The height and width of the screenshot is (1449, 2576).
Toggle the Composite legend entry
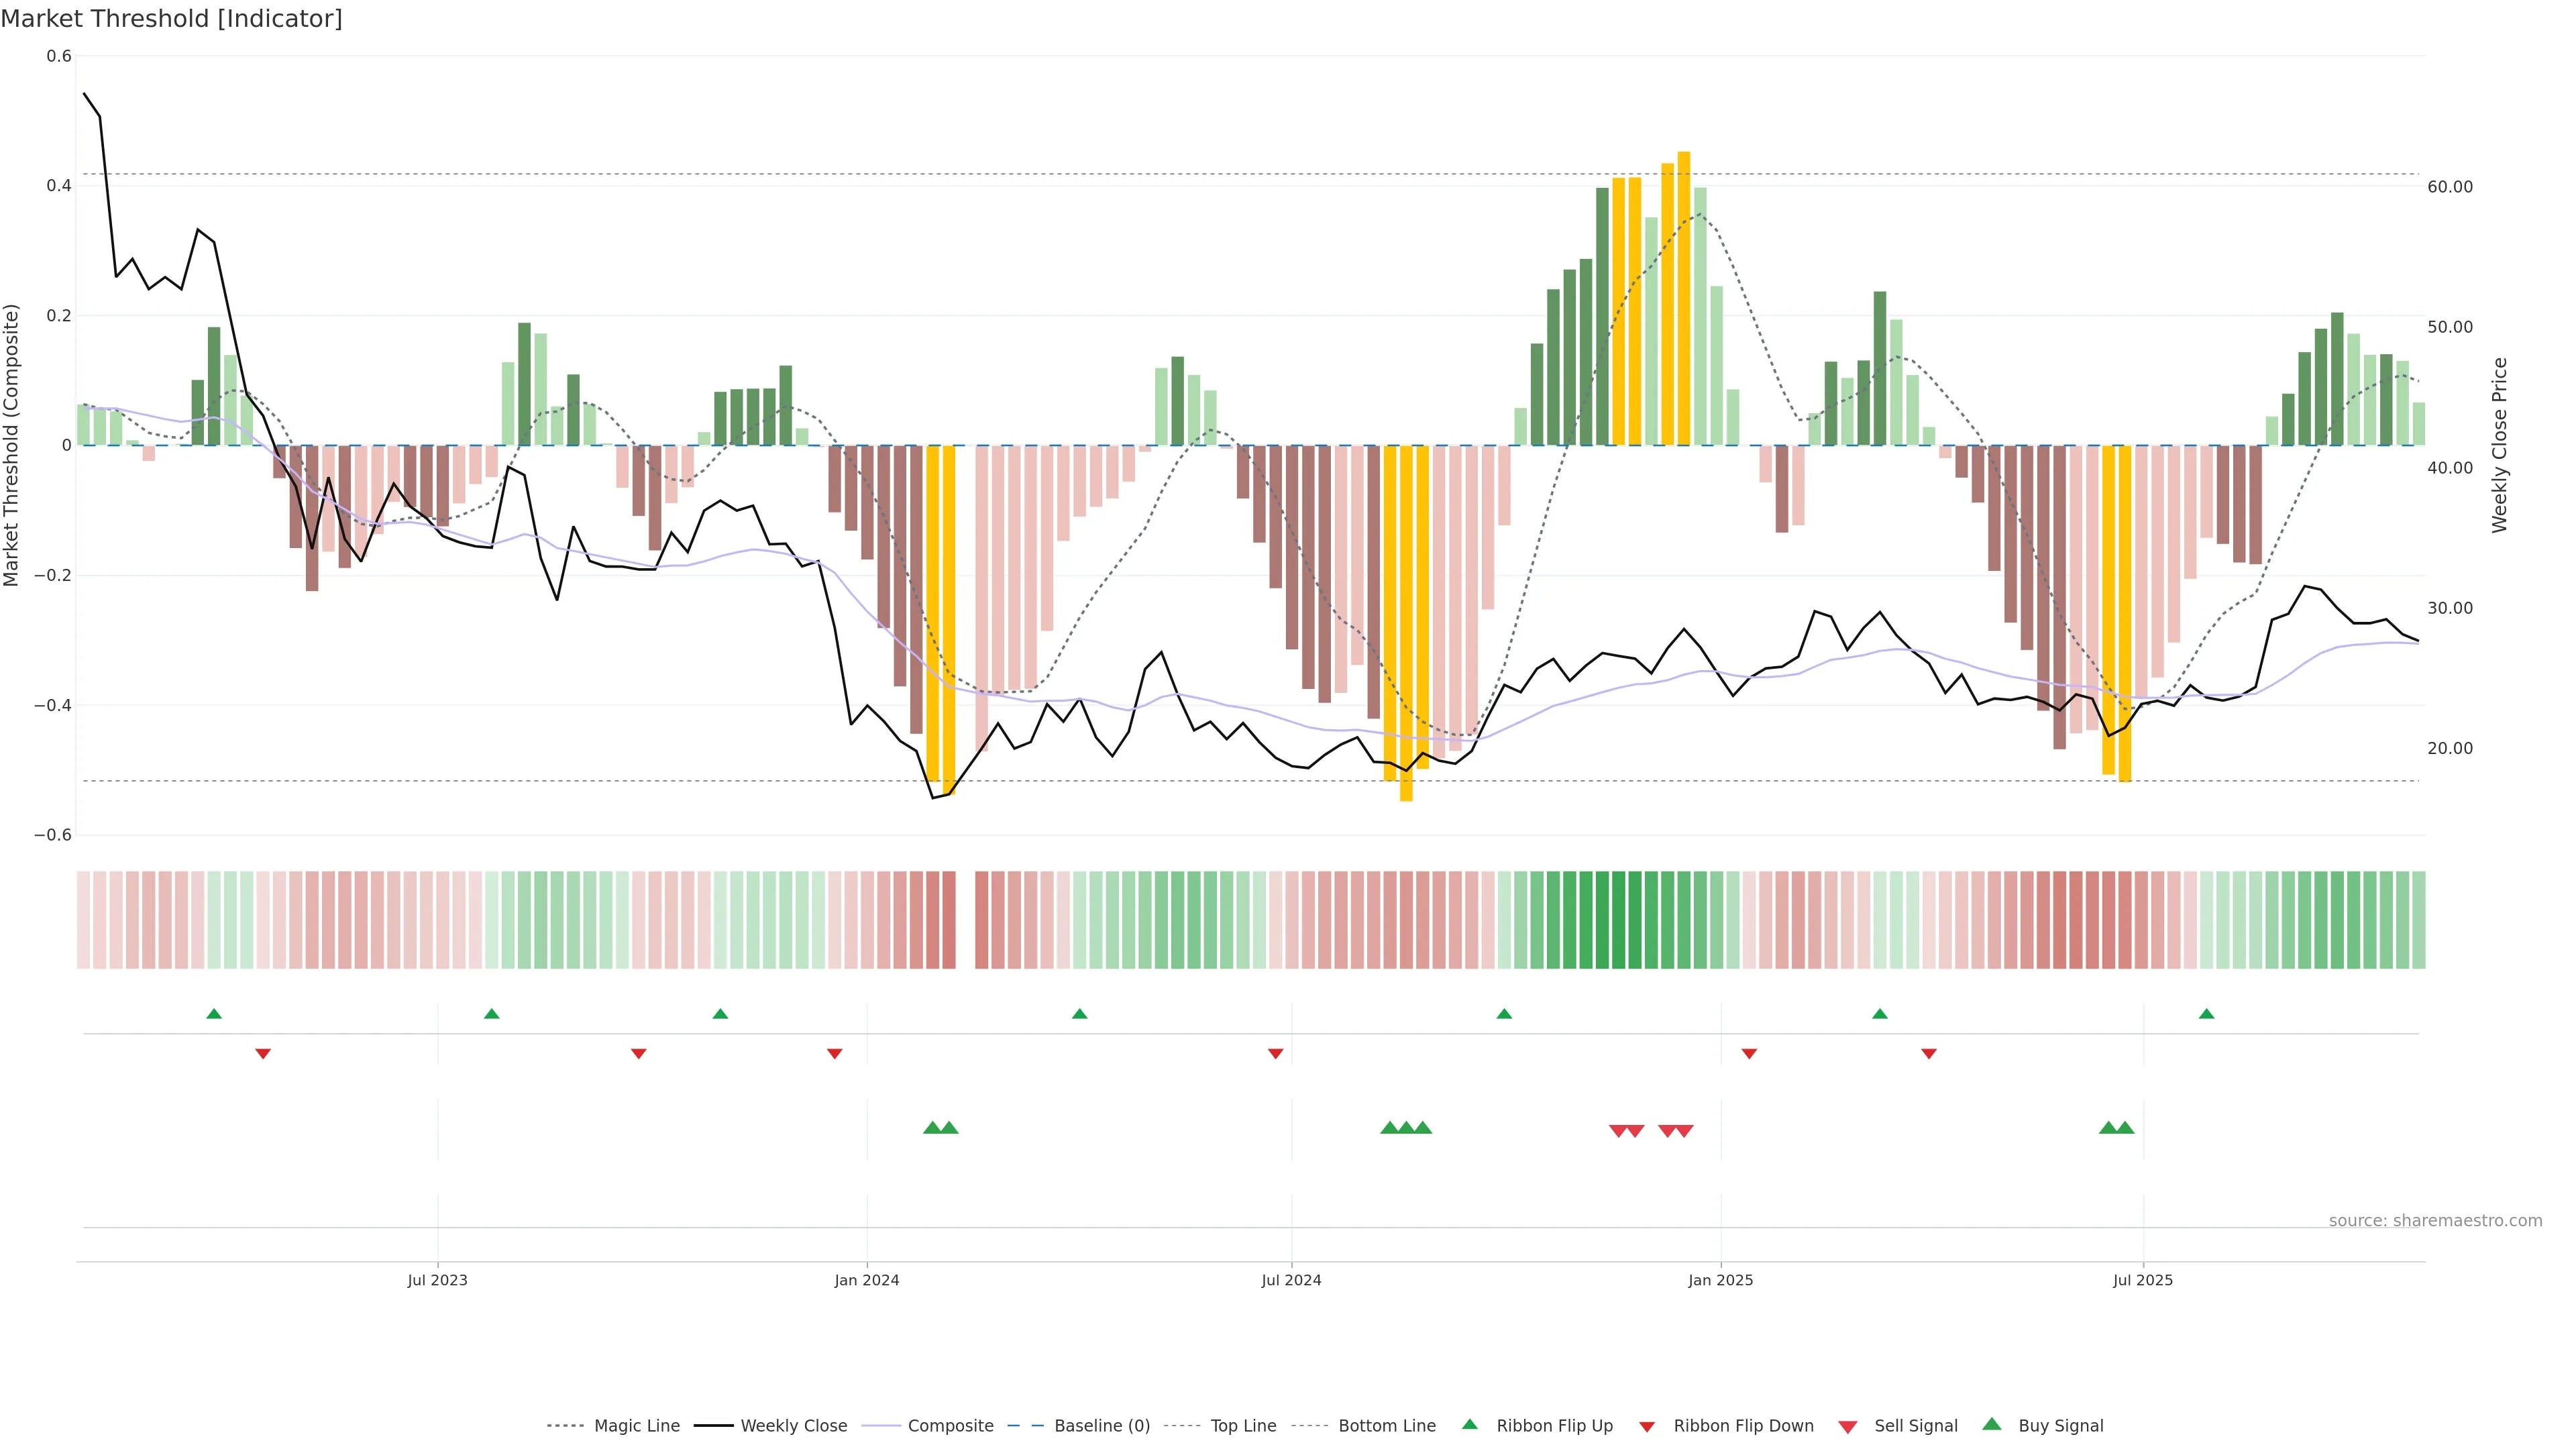(950, 1426)
